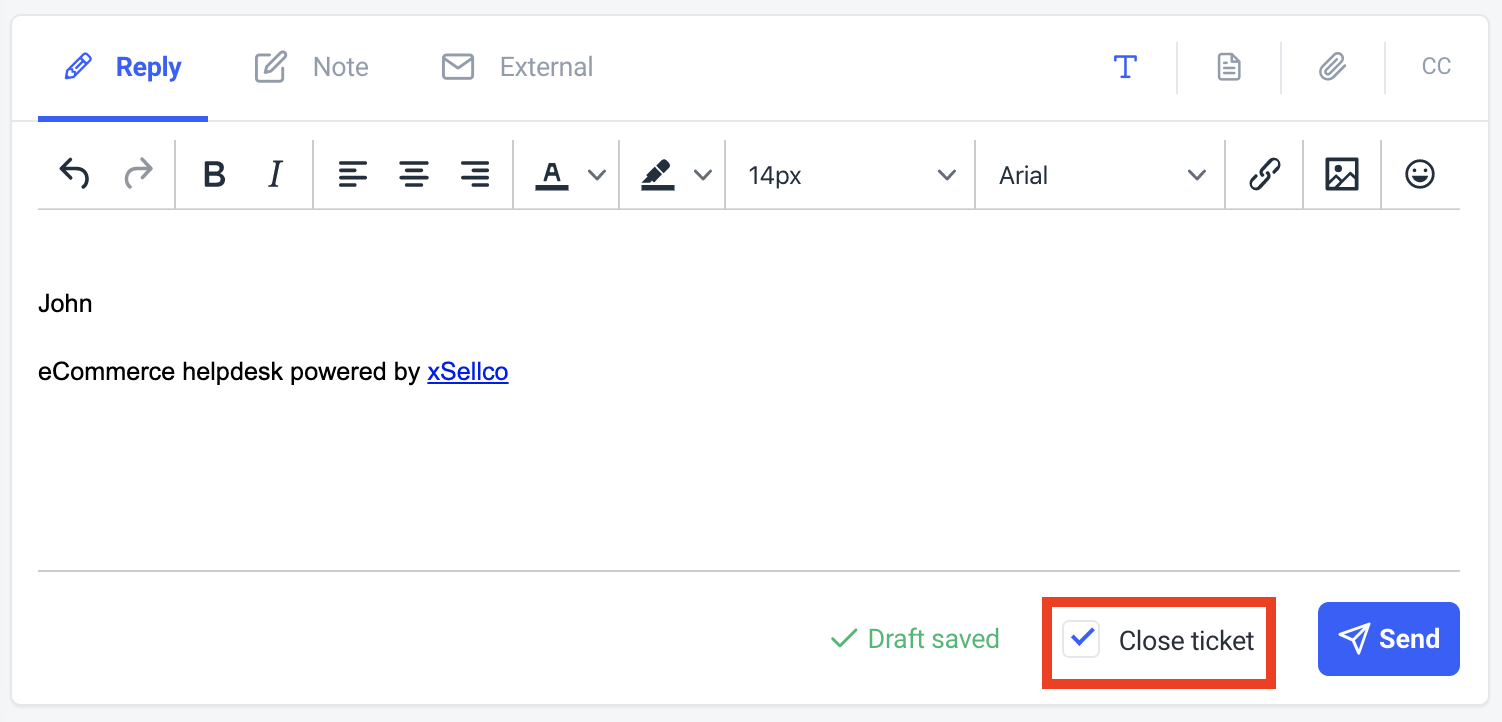Attach a file with paperclip icon
This screenshot has width=1502, height=722.
[x=1332, y=67]
